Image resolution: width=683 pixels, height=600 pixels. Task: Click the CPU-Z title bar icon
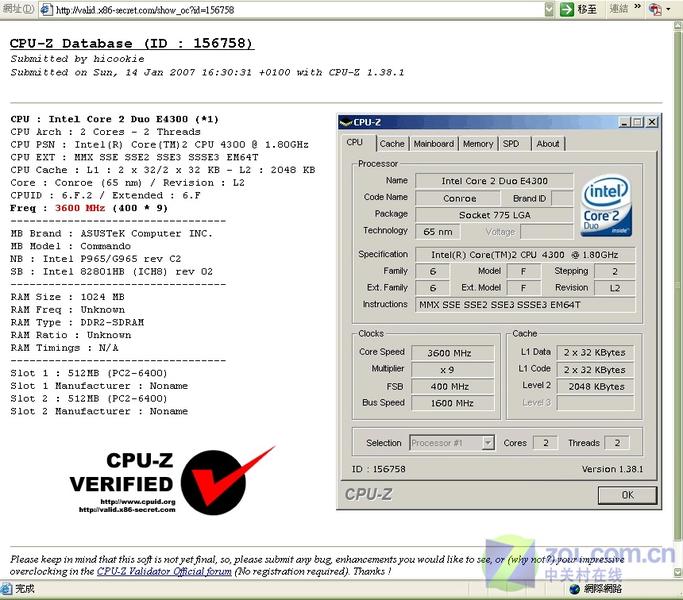(346, 122)
